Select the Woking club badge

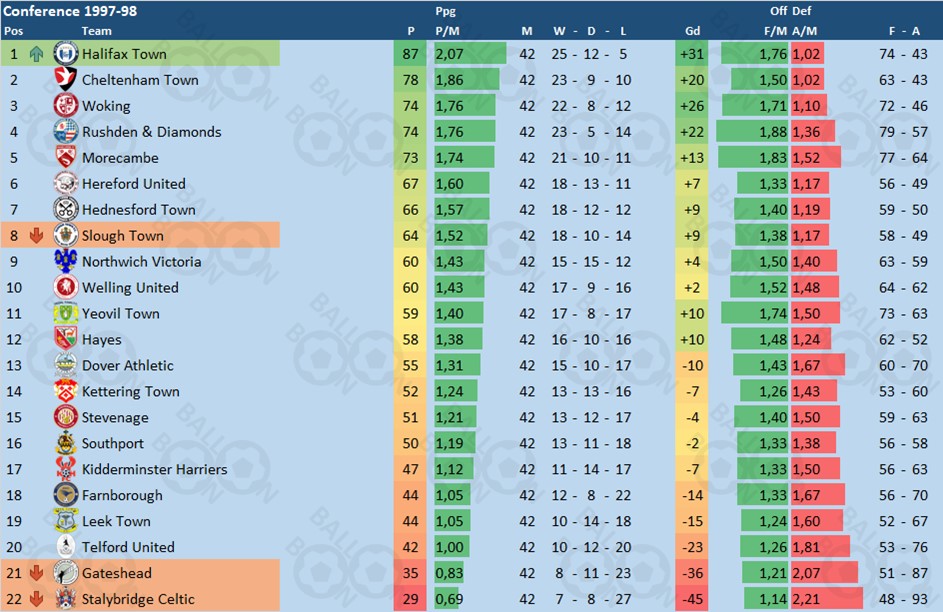(65, 105)
